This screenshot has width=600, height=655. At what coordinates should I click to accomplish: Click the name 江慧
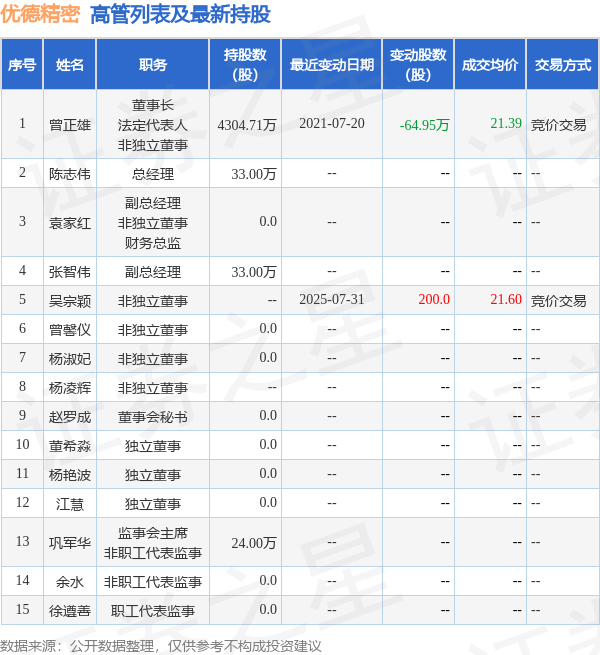[x=70, y=504]
